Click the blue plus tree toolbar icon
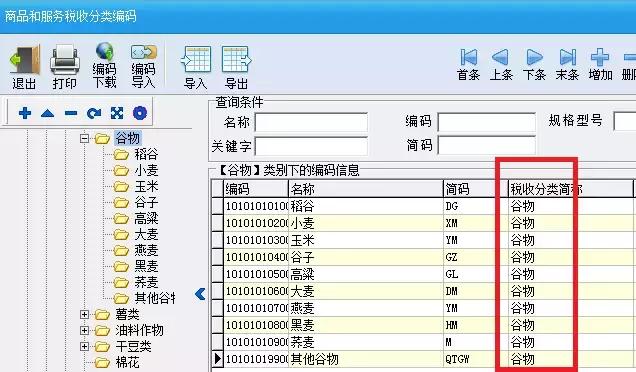 point(25,113)
